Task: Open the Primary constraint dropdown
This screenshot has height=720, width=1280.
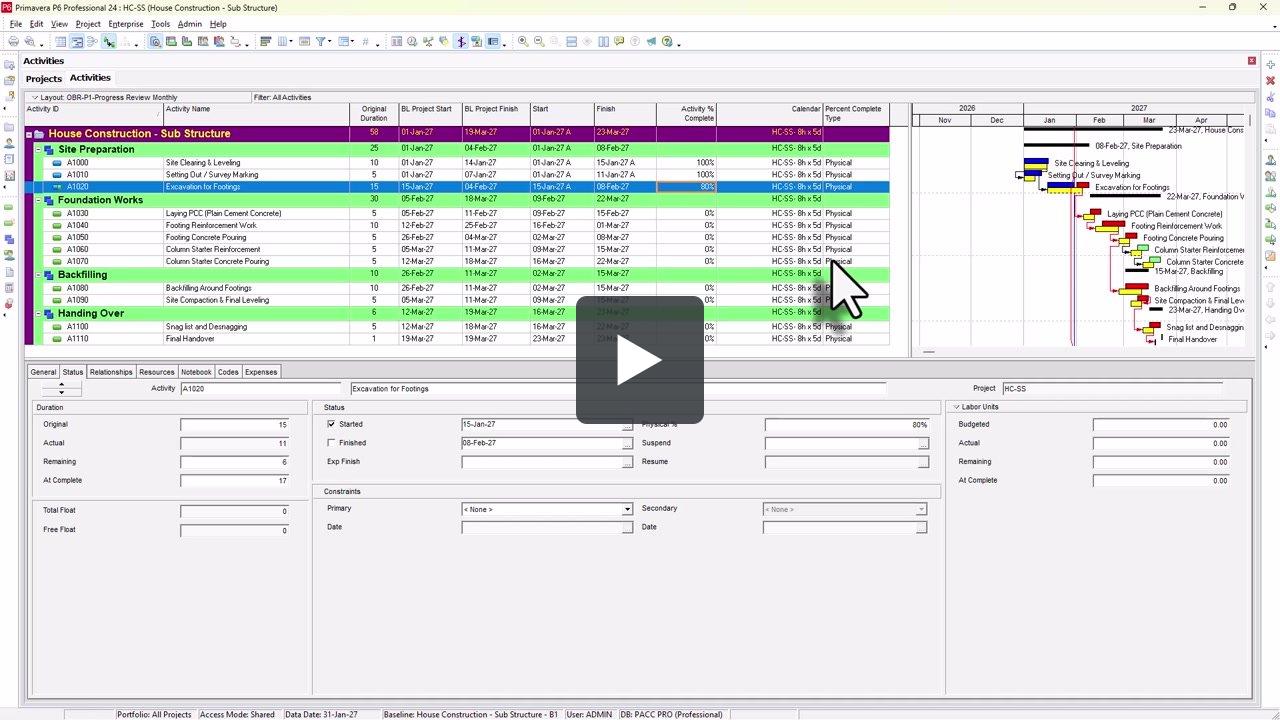Action: click(627, 509)
